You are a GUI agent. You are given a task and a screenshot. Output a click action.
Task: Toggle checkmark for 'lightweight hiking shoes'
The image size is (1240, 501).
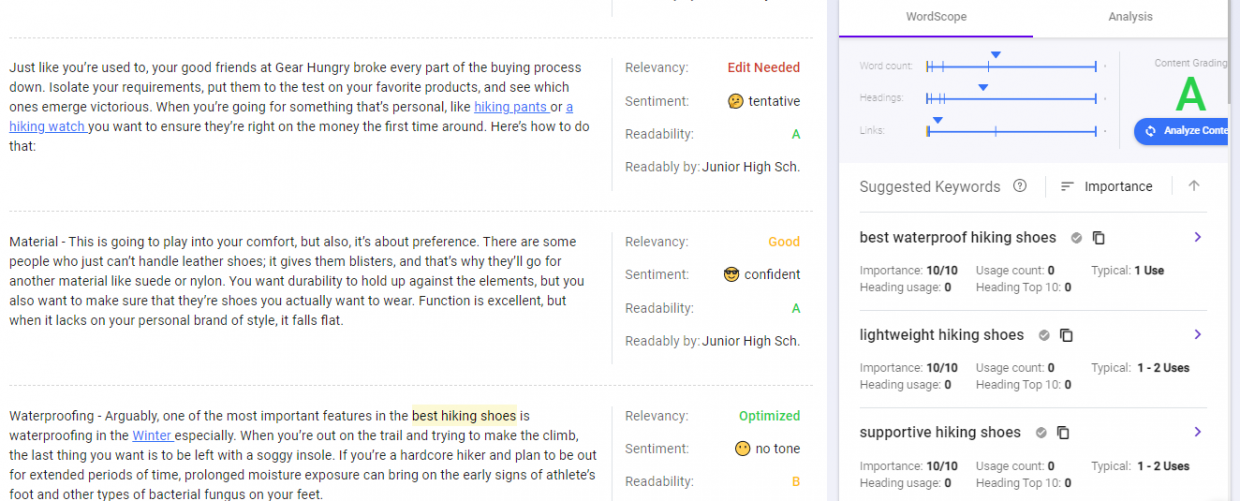(1044, 335)
